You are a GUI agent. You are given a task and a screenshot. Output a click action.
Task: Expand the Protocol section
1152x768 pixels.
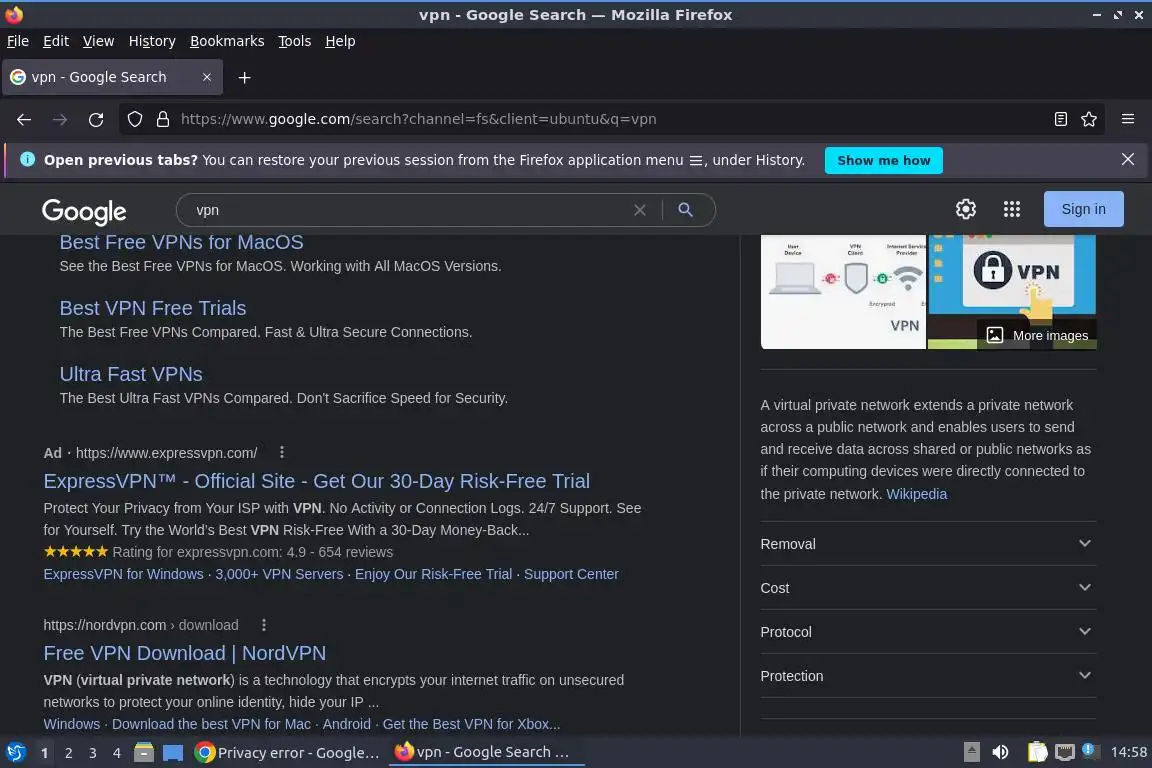(928, 632)
